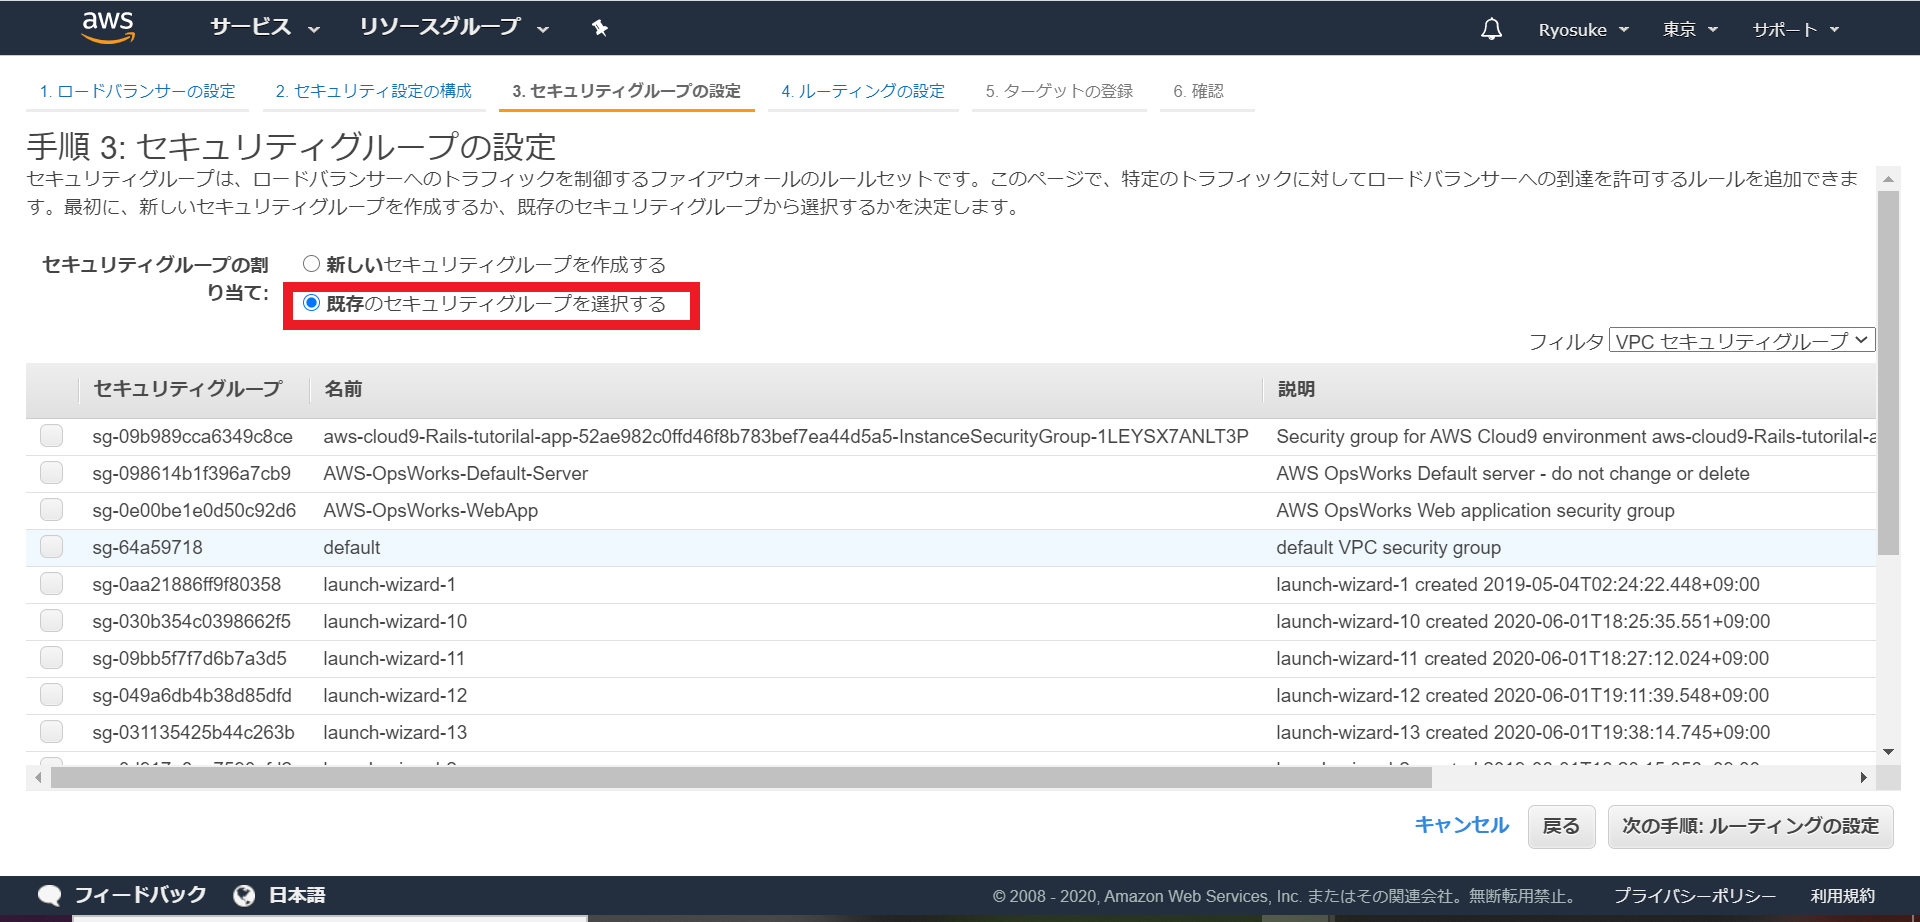
Task: Click the vertical scrollbar down arrow
Action: pos(1888,752)
